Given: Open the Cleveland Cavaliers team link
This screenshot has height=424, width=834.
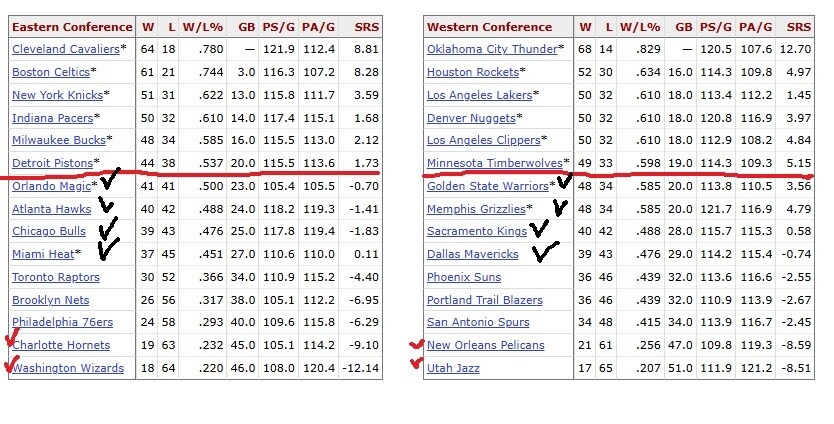Looking at the screenshot, I should tap(66, 49).
